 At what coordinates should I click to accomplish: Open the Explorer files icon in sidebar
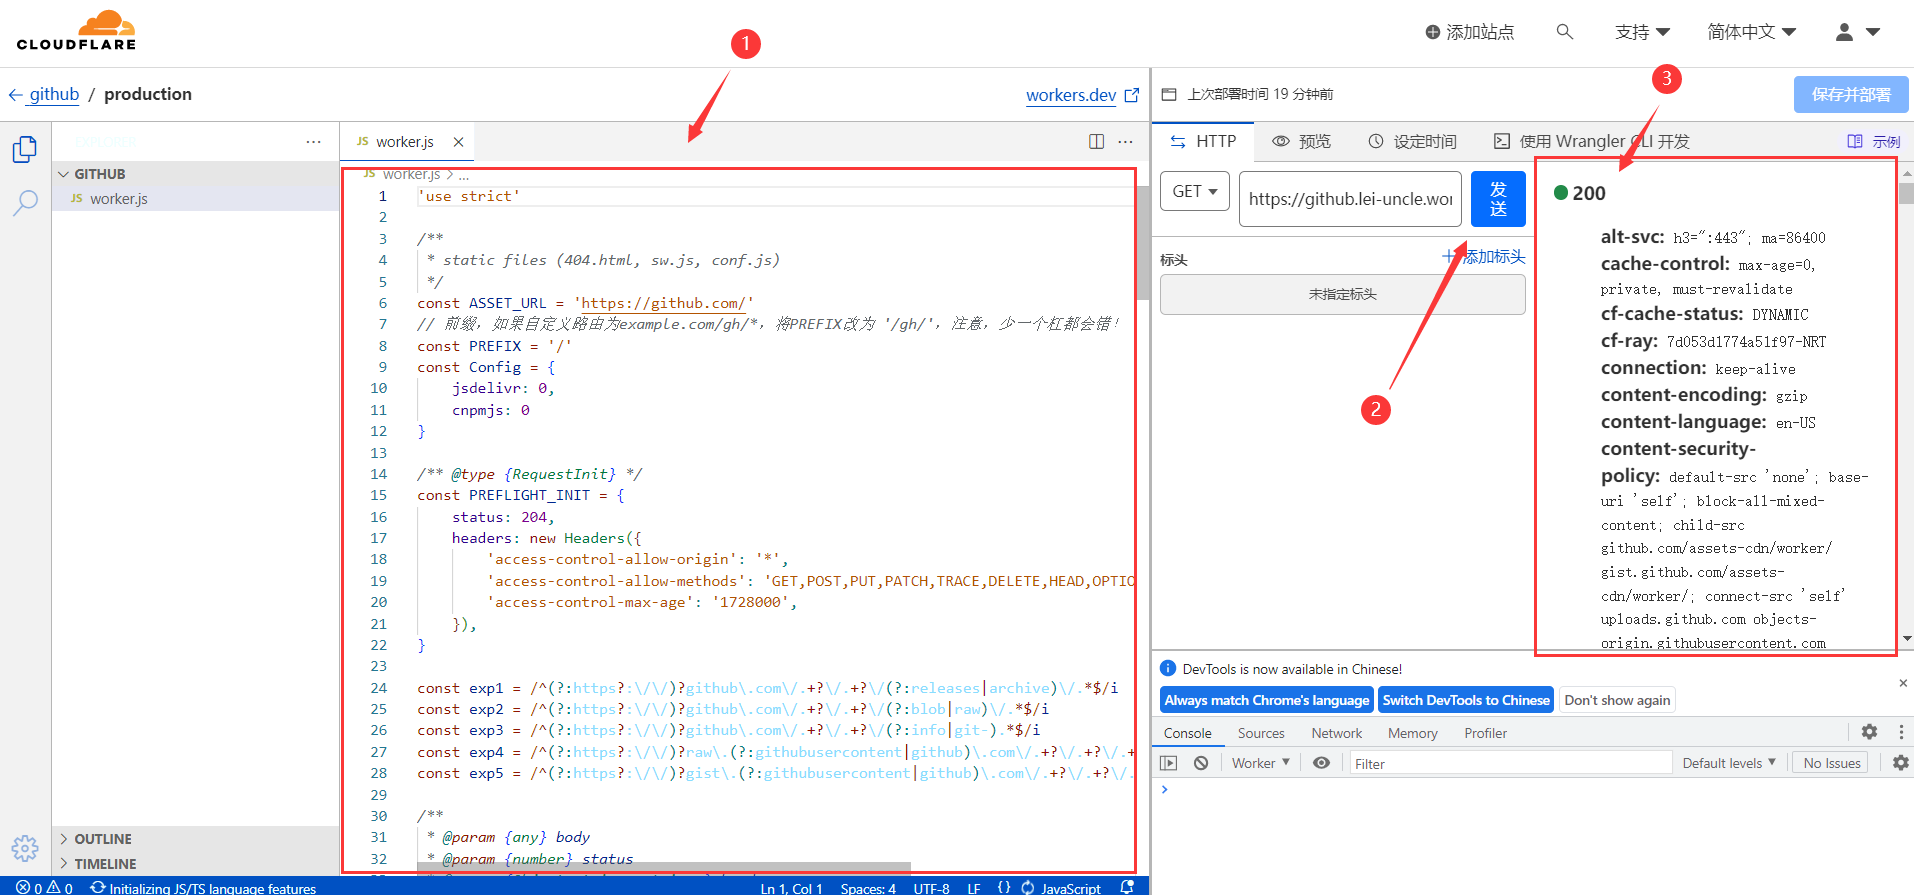coord(25,149)
